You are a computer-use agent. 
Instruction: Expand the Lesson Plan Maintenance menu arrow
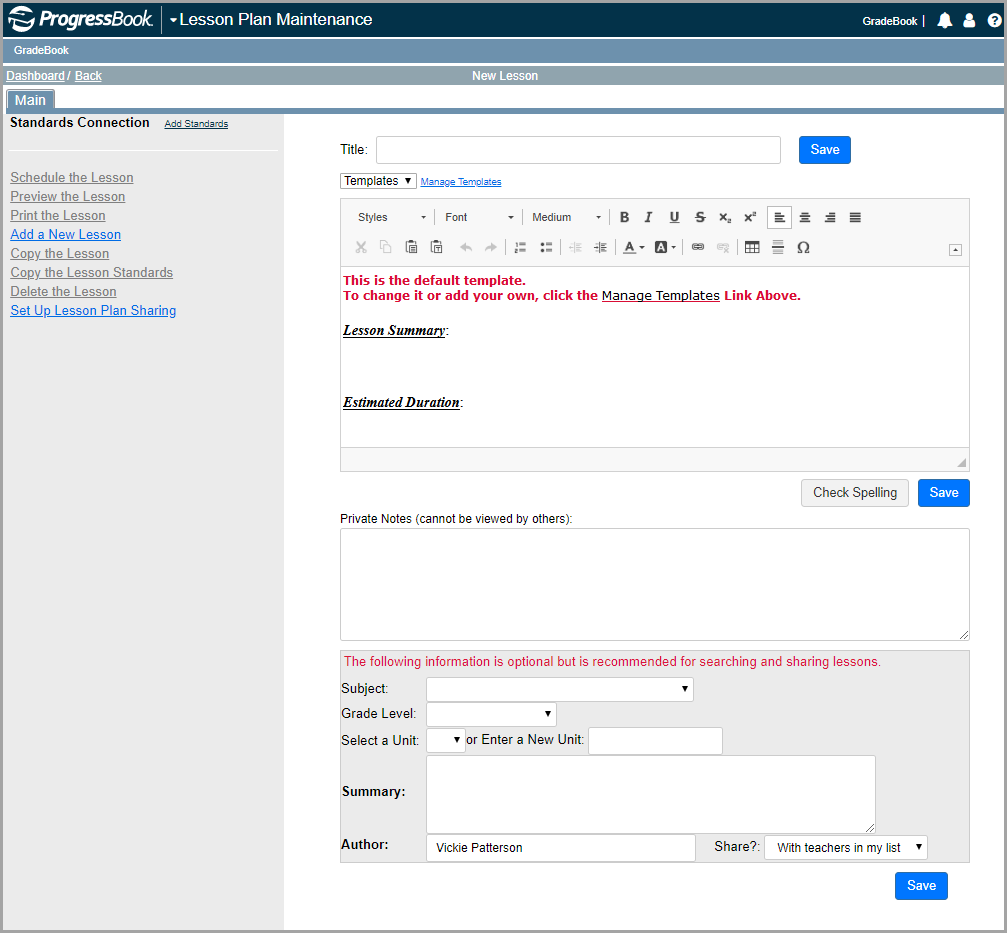pos(173,21)
